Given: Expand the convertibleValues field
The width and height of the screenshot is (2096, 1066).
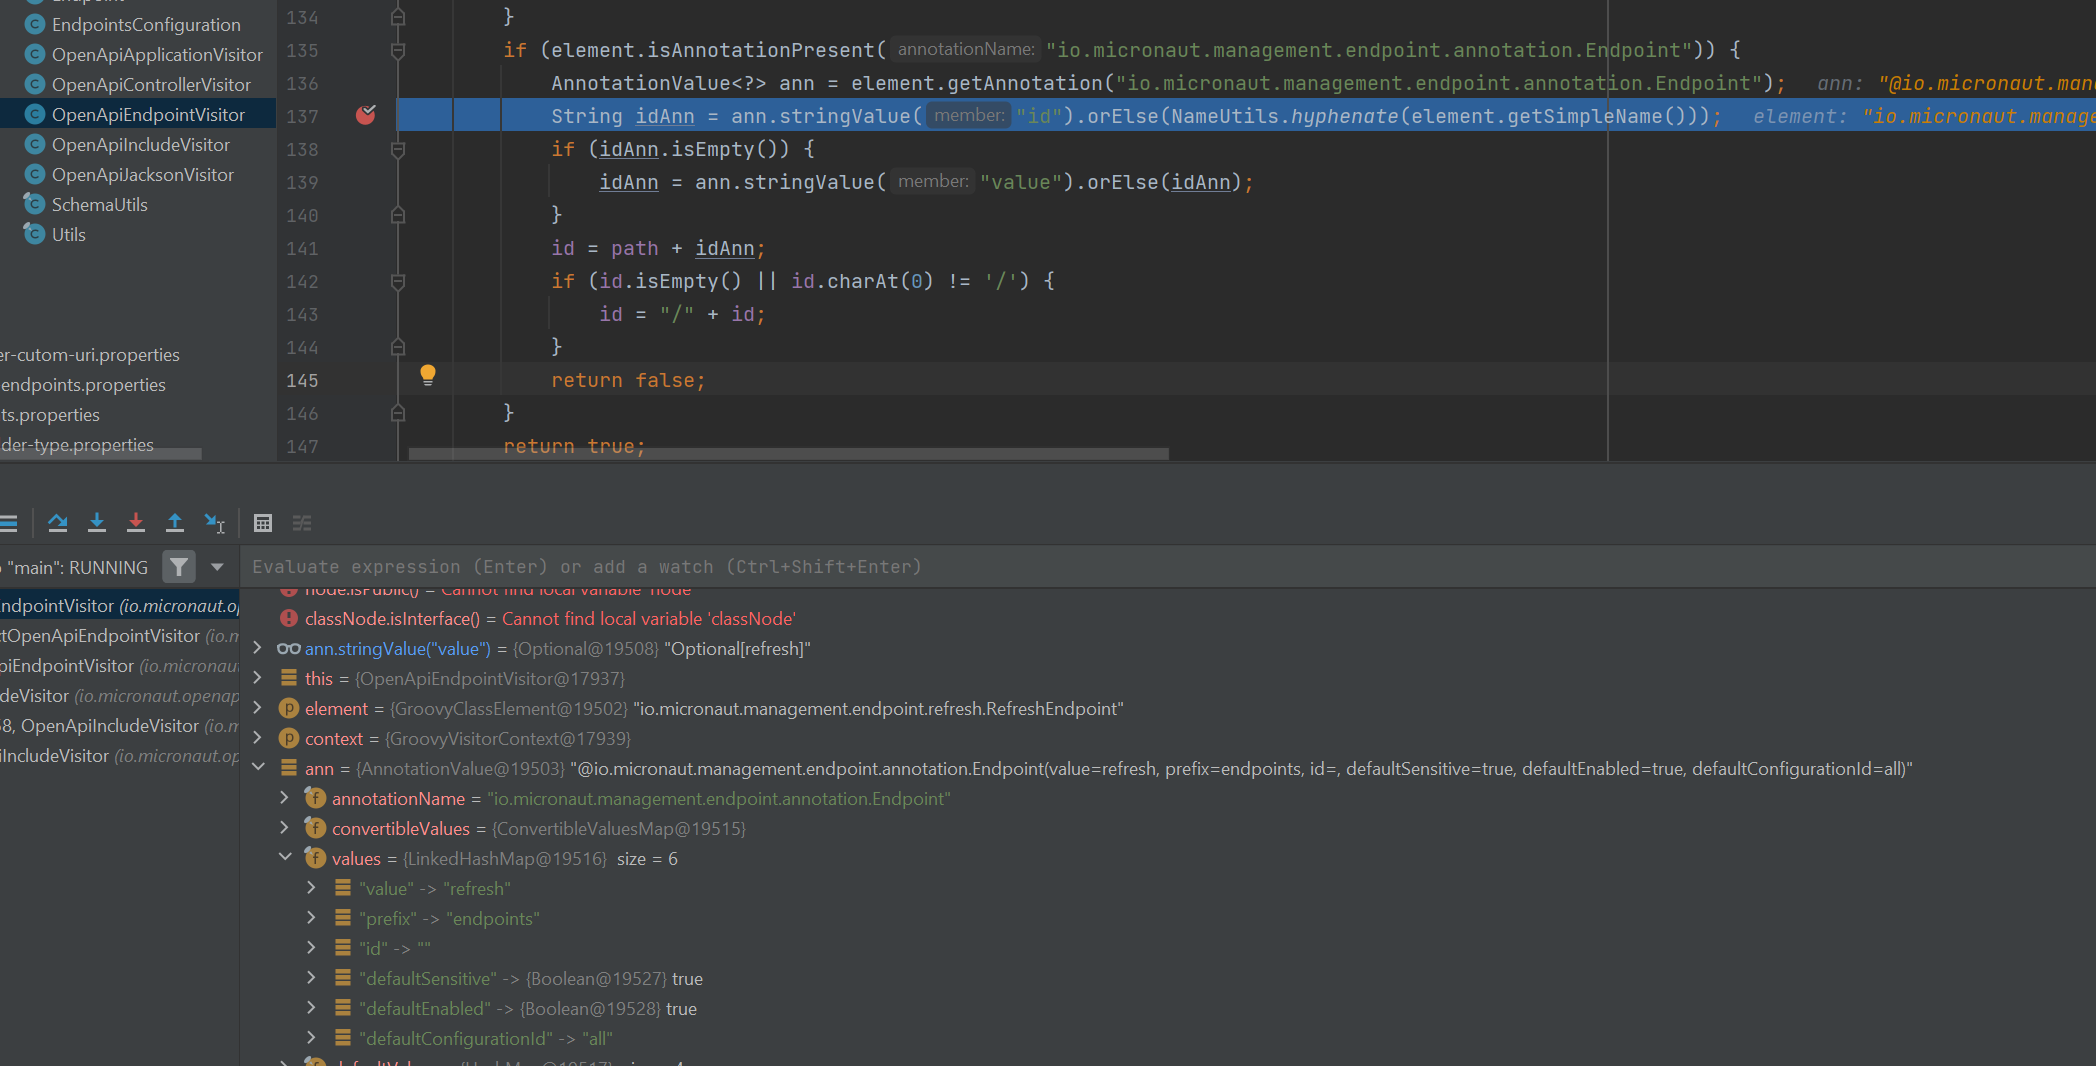Looking at the screenshot, I should pyautogui.click(x=285, y=828).
